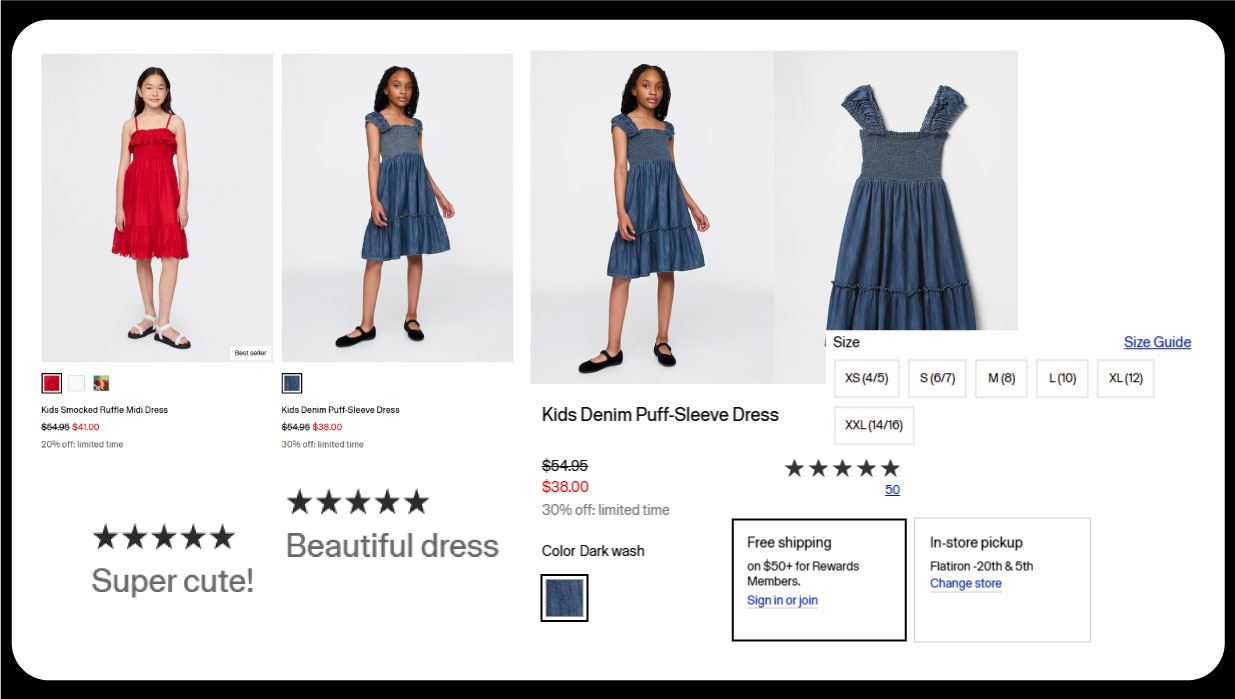Open the red Smocked Ruffle Midi Dress image
1235x699 pixels.
click(157, 207)
